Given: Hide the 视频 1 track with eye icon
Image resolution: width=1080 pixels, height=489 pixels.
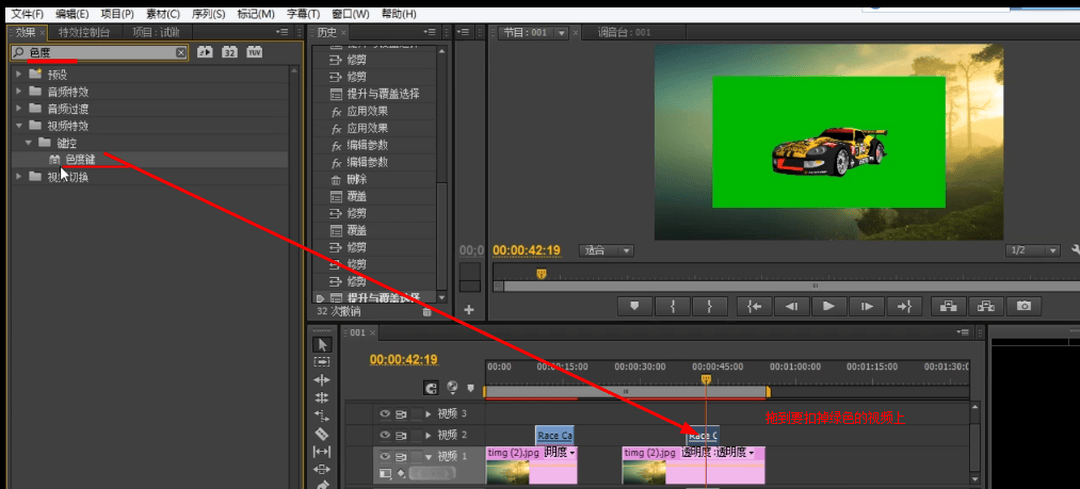Looking at the screenshot, I should click(385, 456).
